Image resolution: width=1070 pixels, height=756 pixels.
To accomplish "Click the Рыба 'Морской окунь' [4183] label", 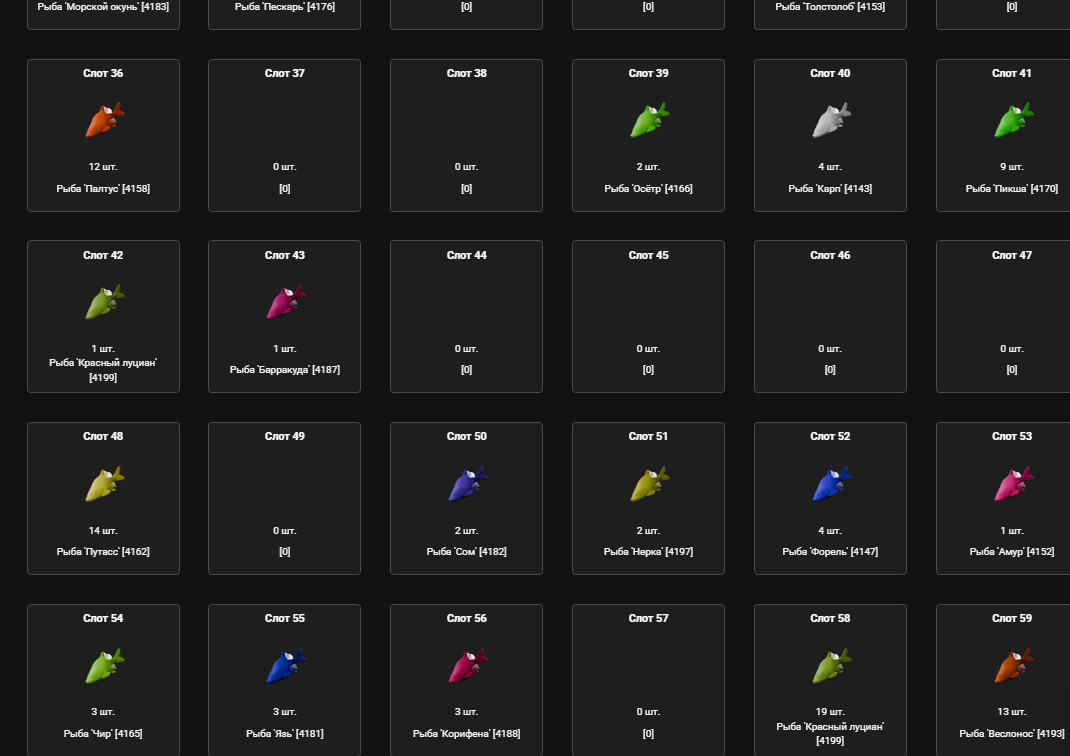I will tap(103, 7).
